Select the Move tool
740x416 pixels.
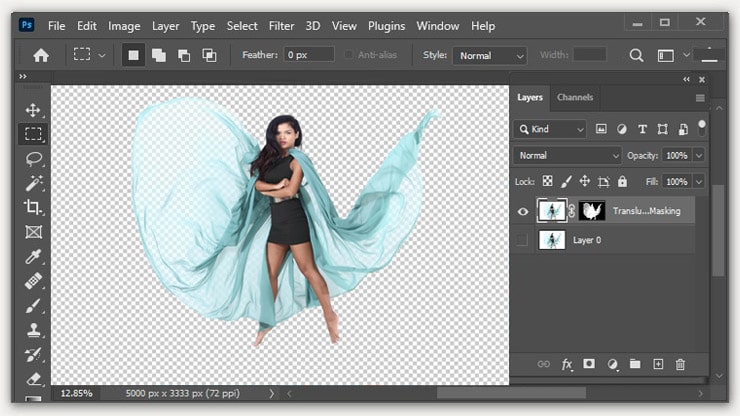[x=33, y=110]
